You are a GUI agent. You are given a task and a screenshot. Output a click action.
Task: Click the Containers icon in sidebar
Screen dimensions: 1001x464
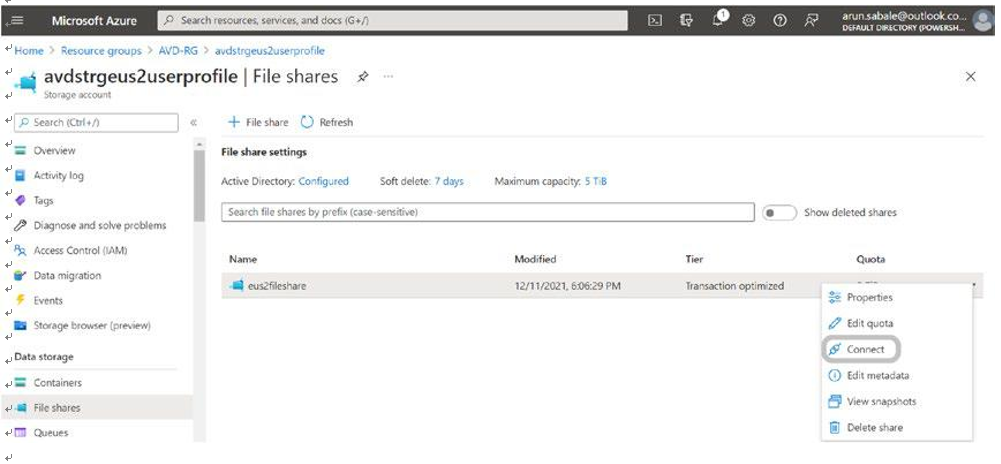pos(21,383)
